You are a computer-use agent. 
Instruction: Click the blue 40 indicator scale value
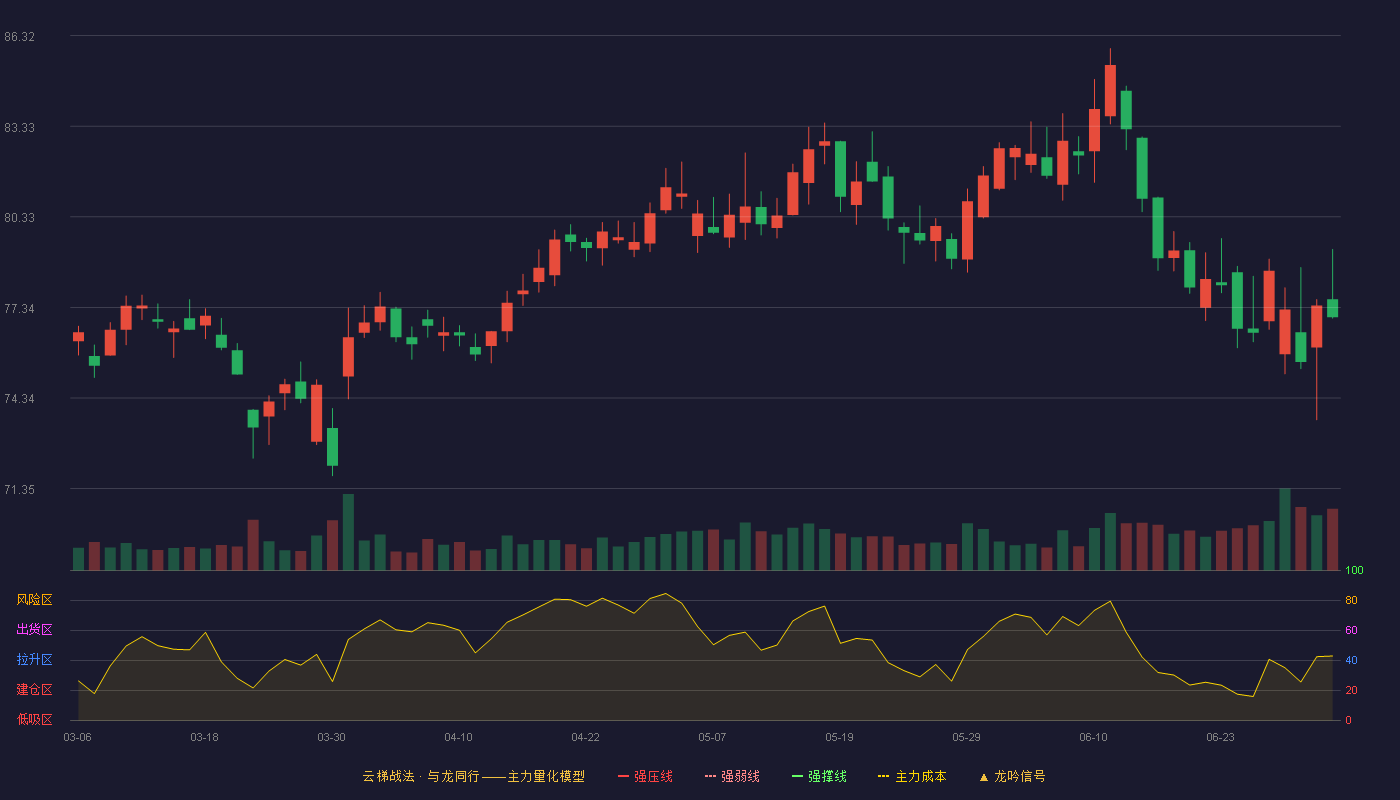point(1351,661)
